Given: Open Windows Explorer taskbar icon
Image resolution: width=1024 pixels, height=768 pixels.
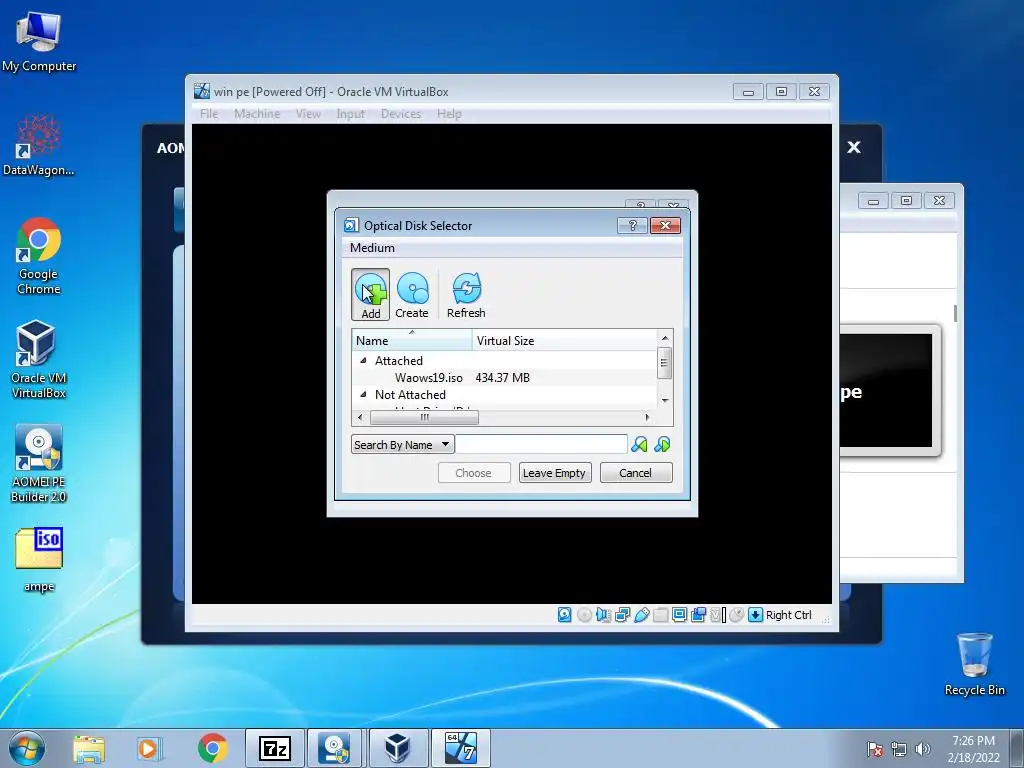Looking at the screenshot, I should [x=89, y=748].
